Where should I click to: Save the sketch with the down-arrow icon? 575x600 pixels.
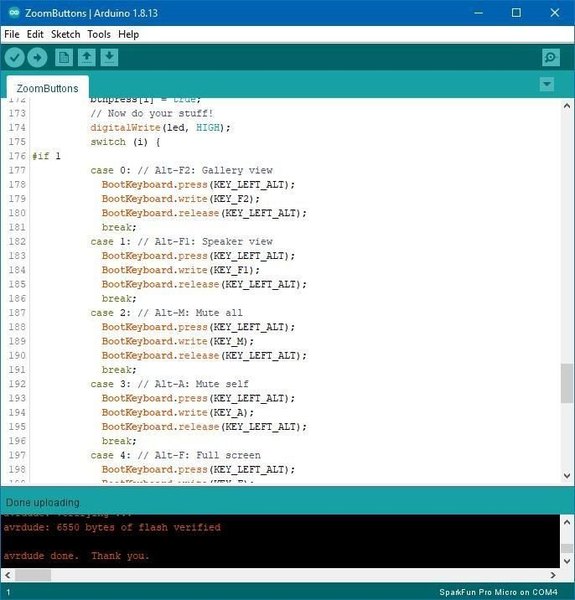(109, 58)
